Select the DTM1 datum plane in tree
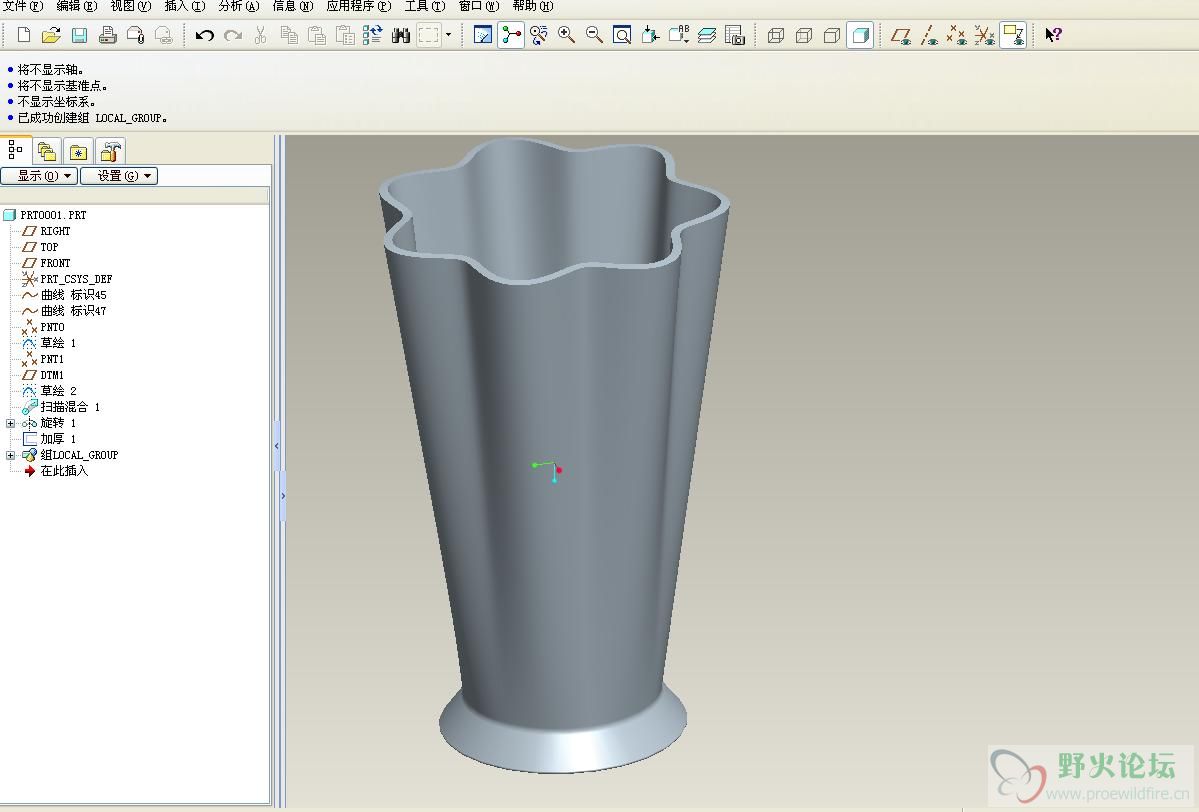Viewport: 1199px width, 812px height. (52, 375)
